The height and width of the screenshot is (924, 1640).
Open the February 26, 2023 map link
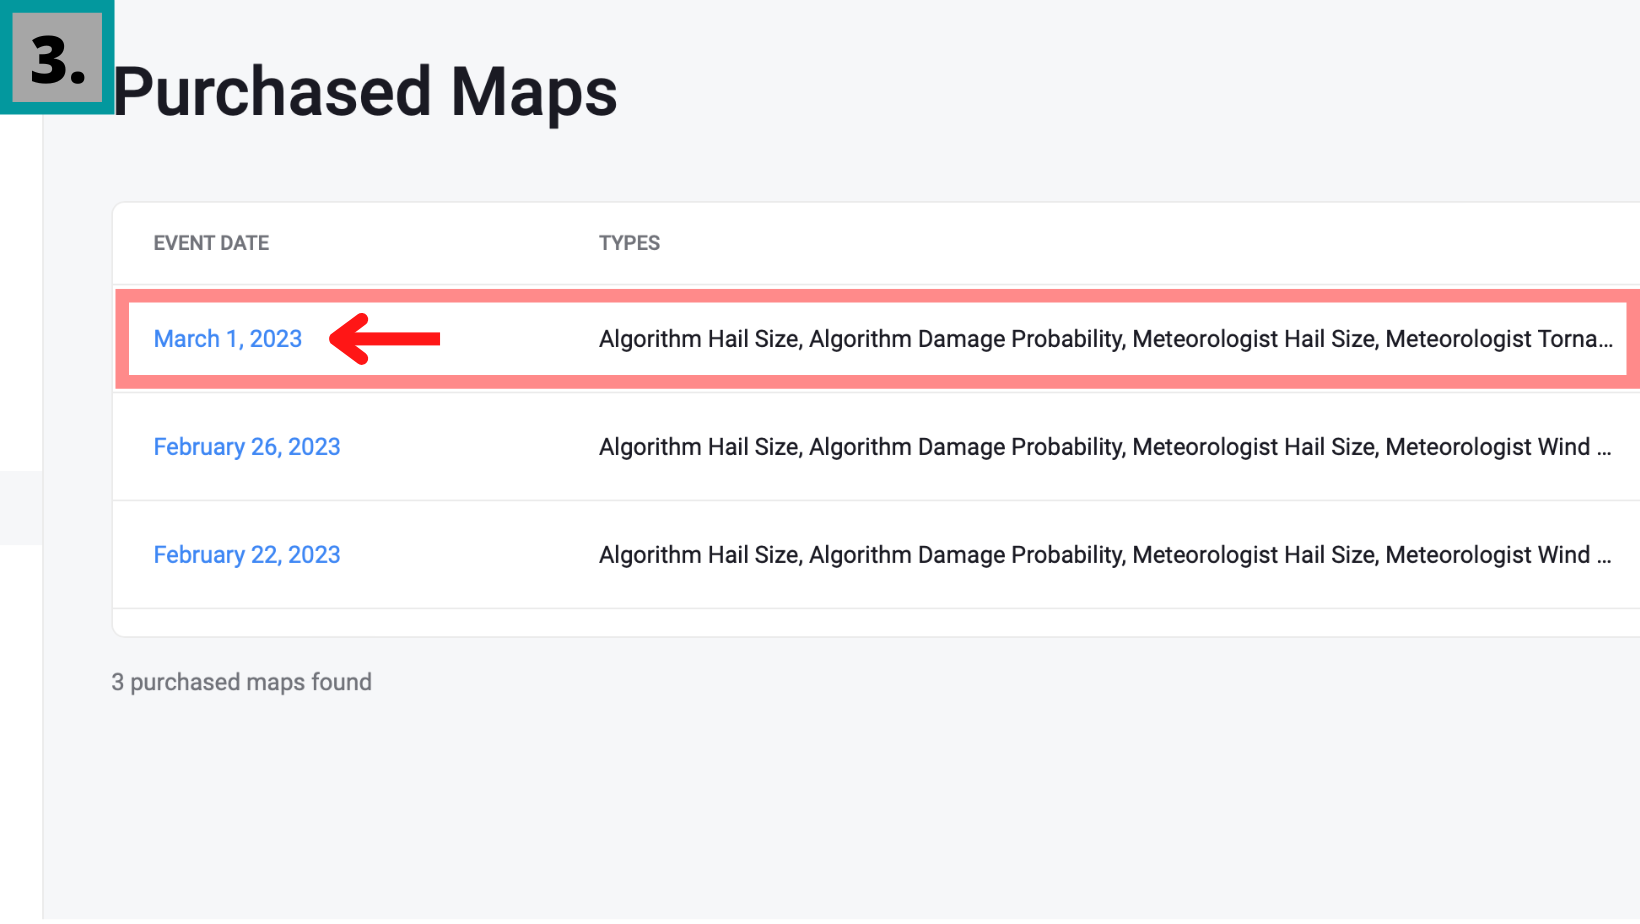coord(247,447)
